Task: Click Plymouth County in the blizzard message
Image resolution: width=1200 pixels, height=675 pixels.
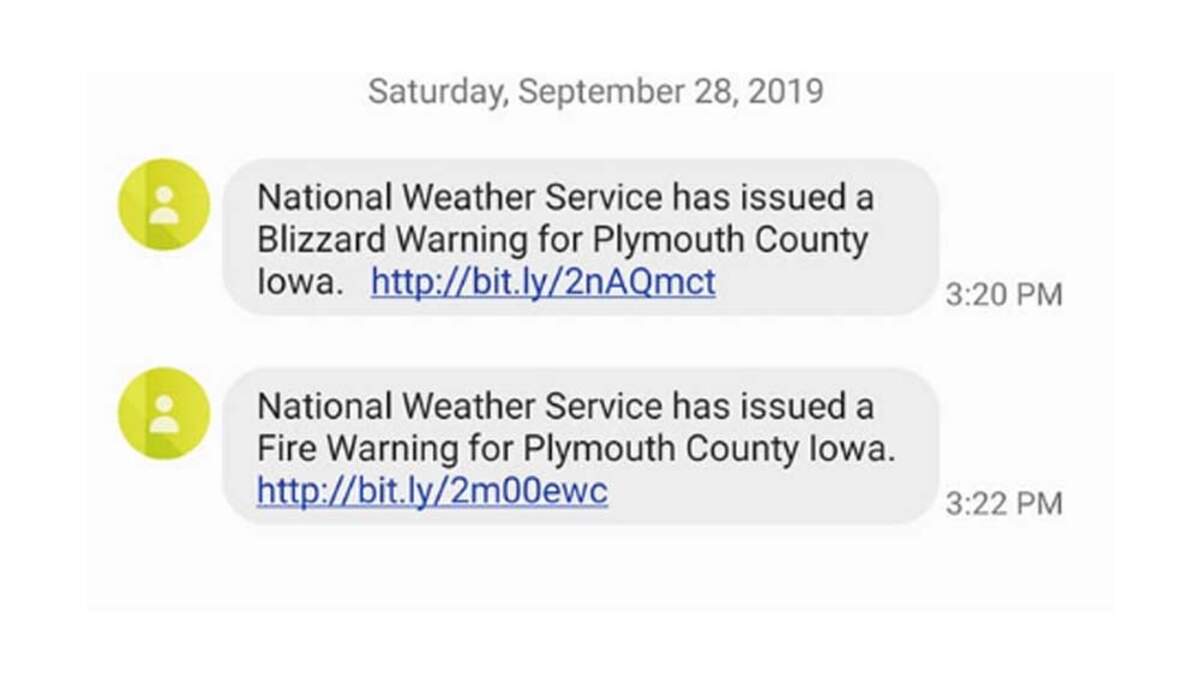Action: tap(730, 241)
